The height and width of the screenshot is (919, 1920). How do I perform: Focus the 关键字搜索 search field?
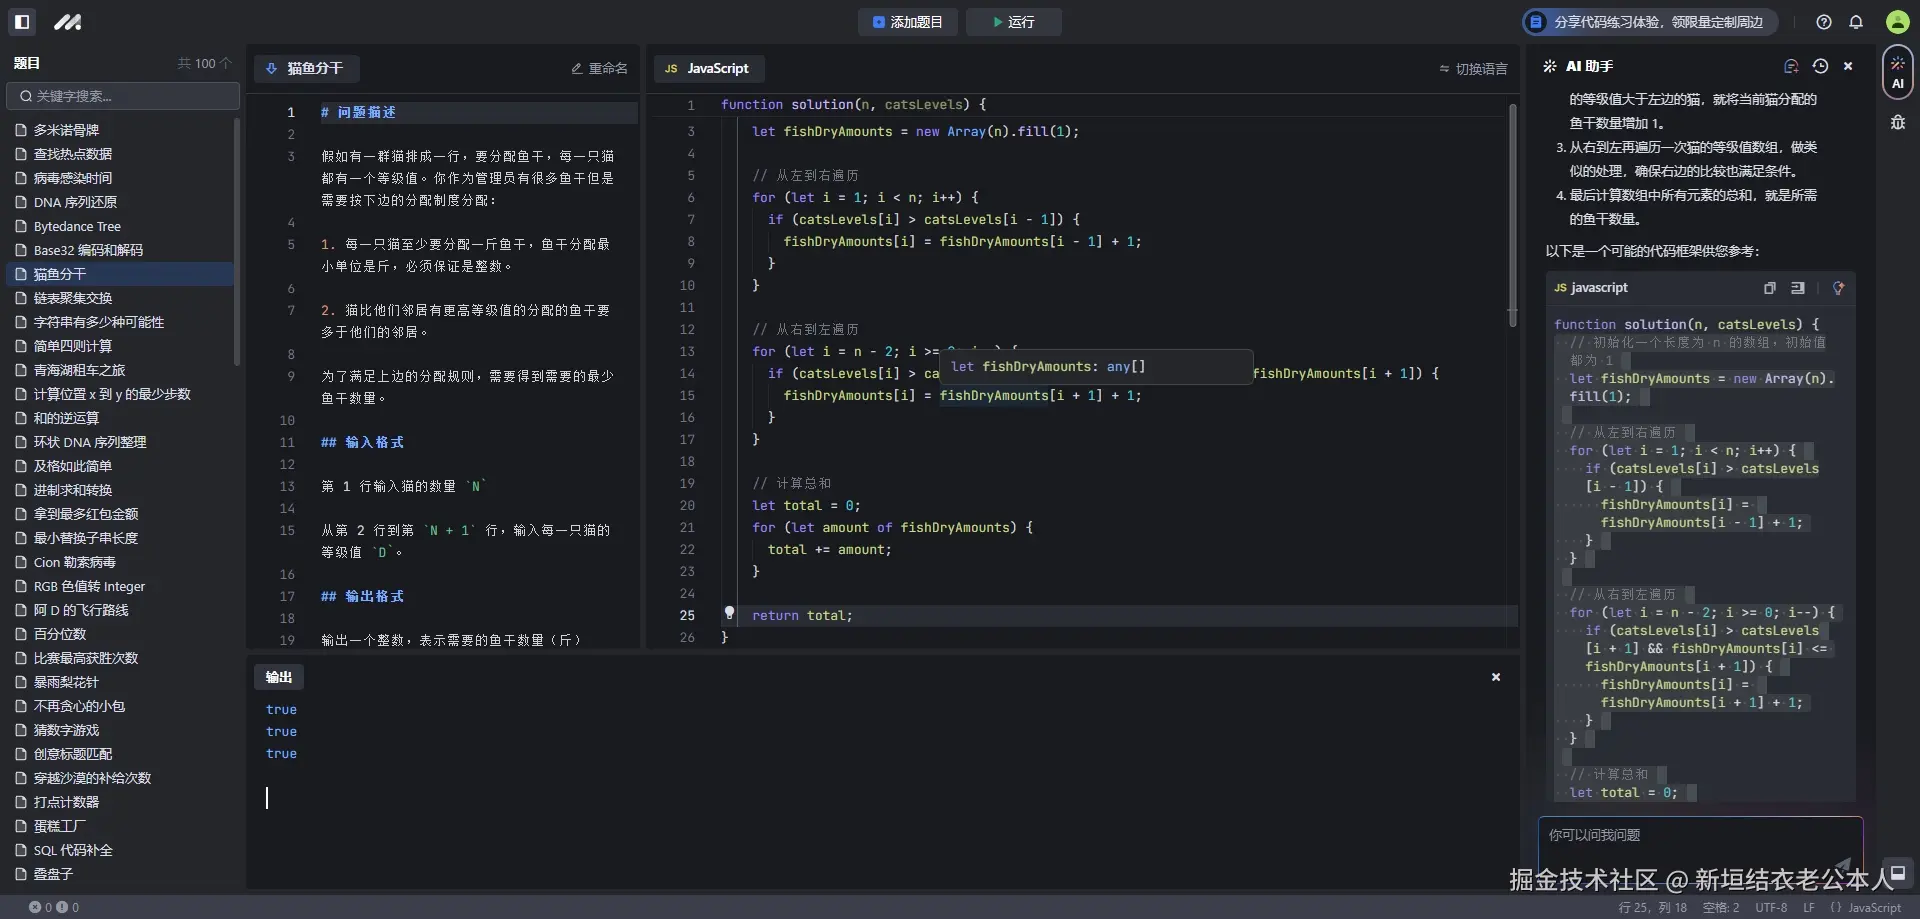pyautogui.click(x=123, y=96)
